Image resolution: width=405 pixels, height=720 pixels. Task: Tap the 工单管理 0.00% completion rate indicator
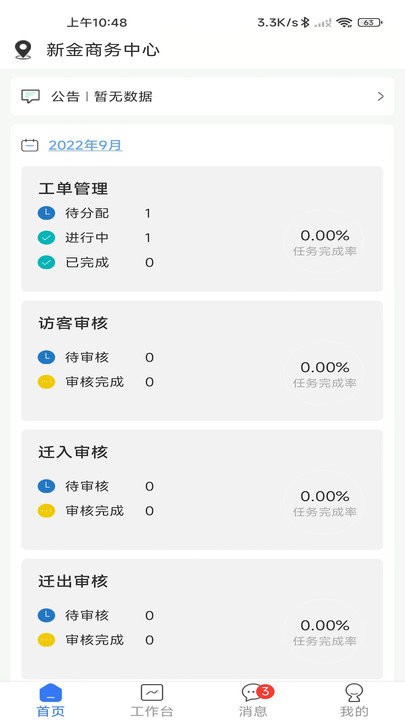[x=325, y=242]
